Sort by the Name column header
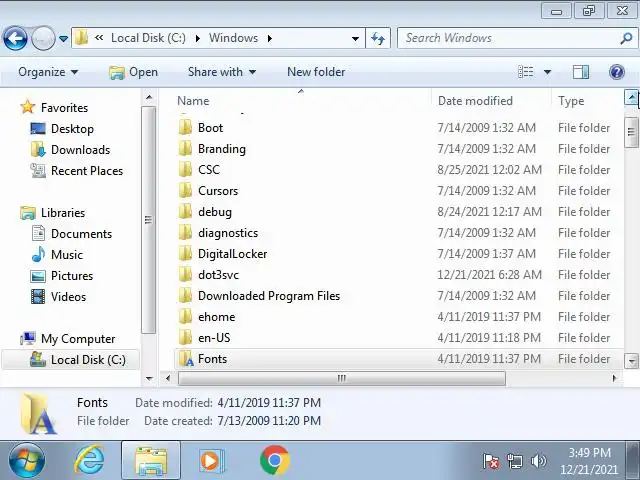The width and height of the screenshot is (640, 480). (x=193, y=101)
